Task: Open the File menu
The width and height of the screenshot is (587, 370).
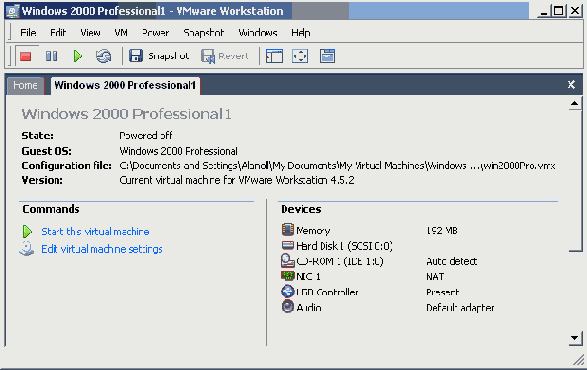Action: pos(28,33)
